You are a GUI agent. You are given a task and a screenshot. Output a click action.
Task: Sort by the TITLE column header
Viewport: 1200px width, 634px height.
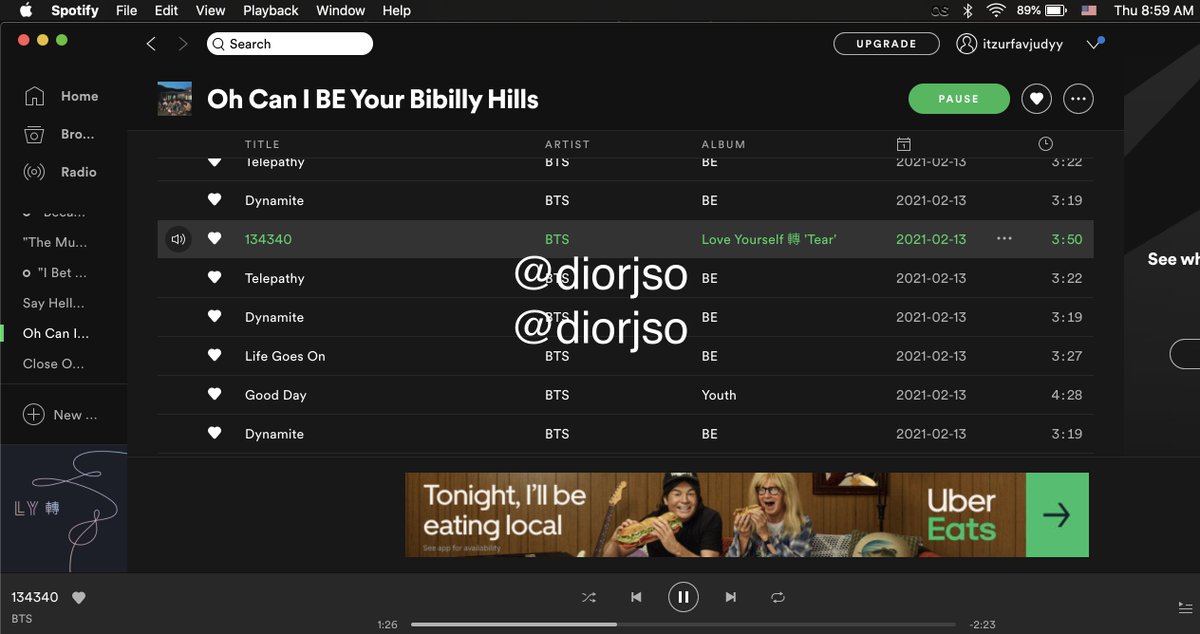click(x=263, y=144)
